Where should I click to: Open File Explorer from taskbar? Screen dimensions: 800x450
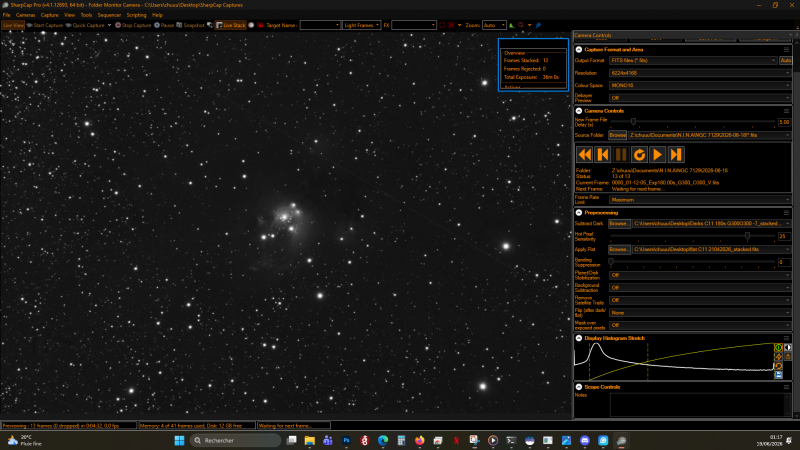tap(310, 440)
